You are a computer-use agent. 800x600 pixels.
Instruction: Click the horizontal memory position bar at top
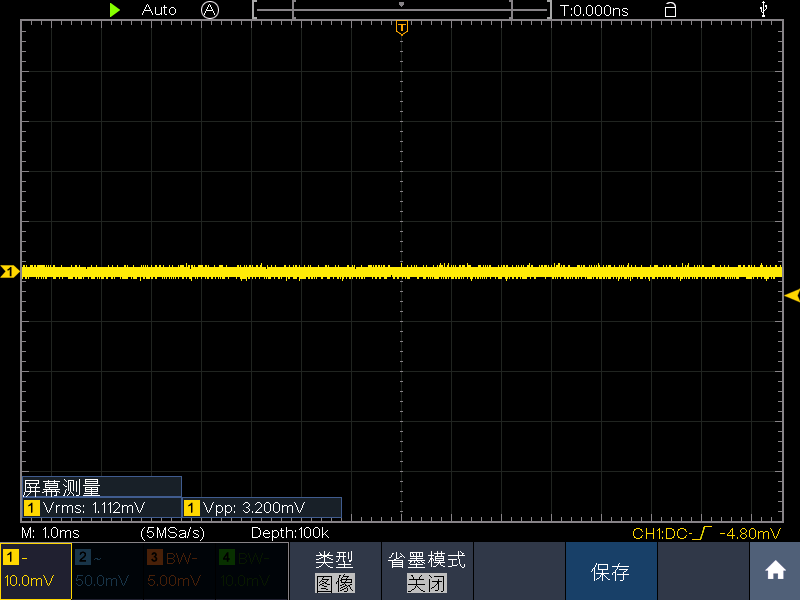[x=402, y=10]
